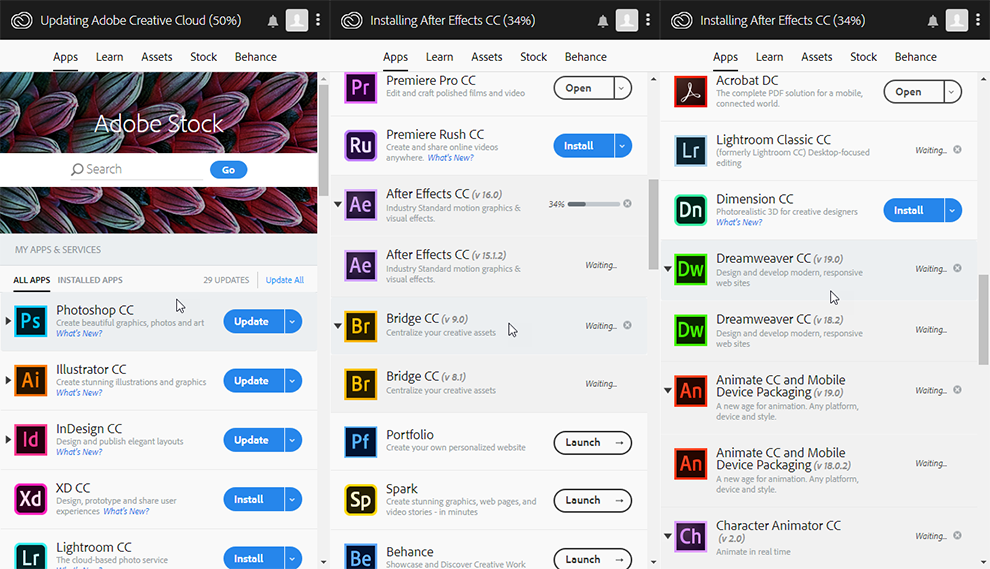Image resolution: width=990 pixels, height=569 pixels.
Task: Switch to the Installed Apps tab
Action: tap(90, 280)
